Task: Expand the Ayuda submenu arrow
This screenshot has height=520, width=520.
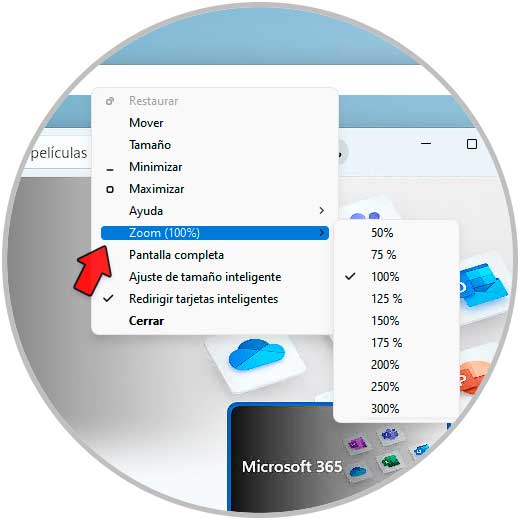Action: tap(321, 211)
